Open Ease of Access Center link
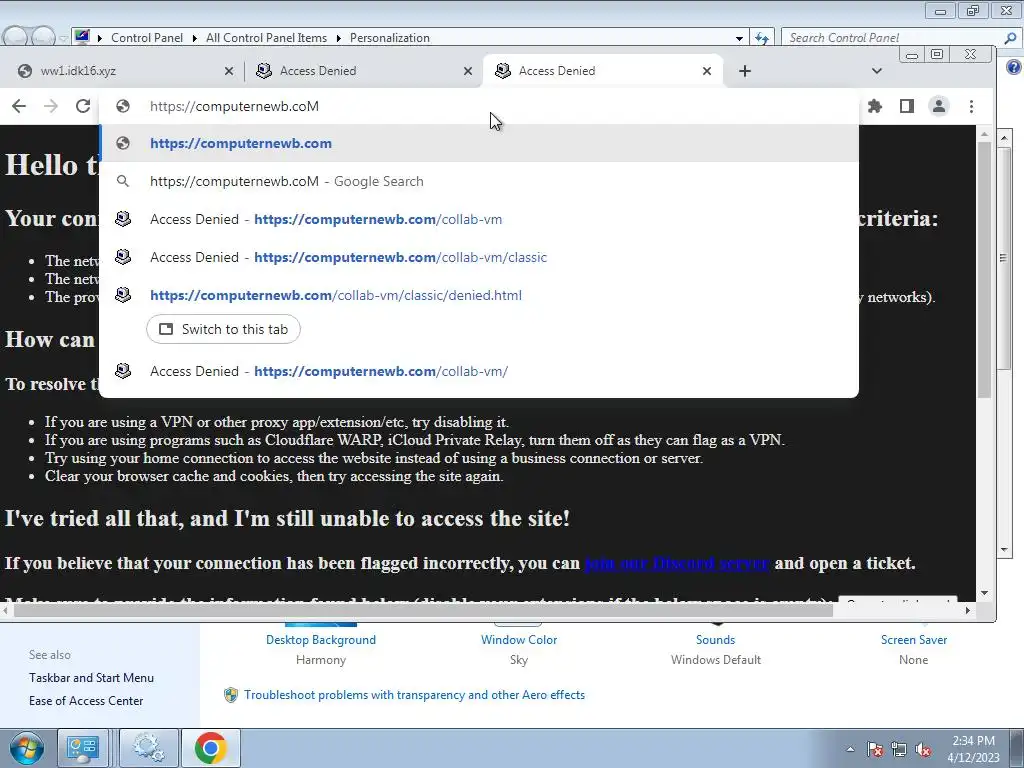Image resolution: width=1024 pixels, height=768 pixels. click(x=86, y=701)
